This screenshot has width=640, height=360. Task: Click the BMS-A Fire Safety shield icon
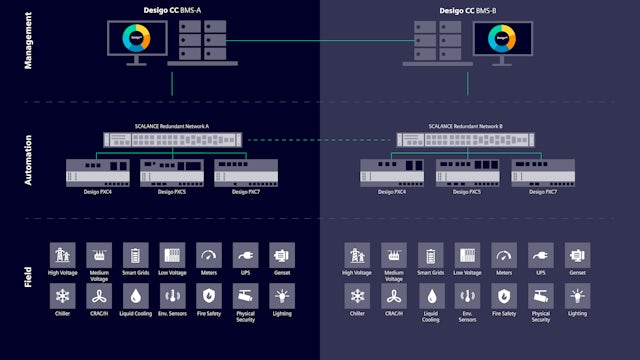tap(209, 296)
